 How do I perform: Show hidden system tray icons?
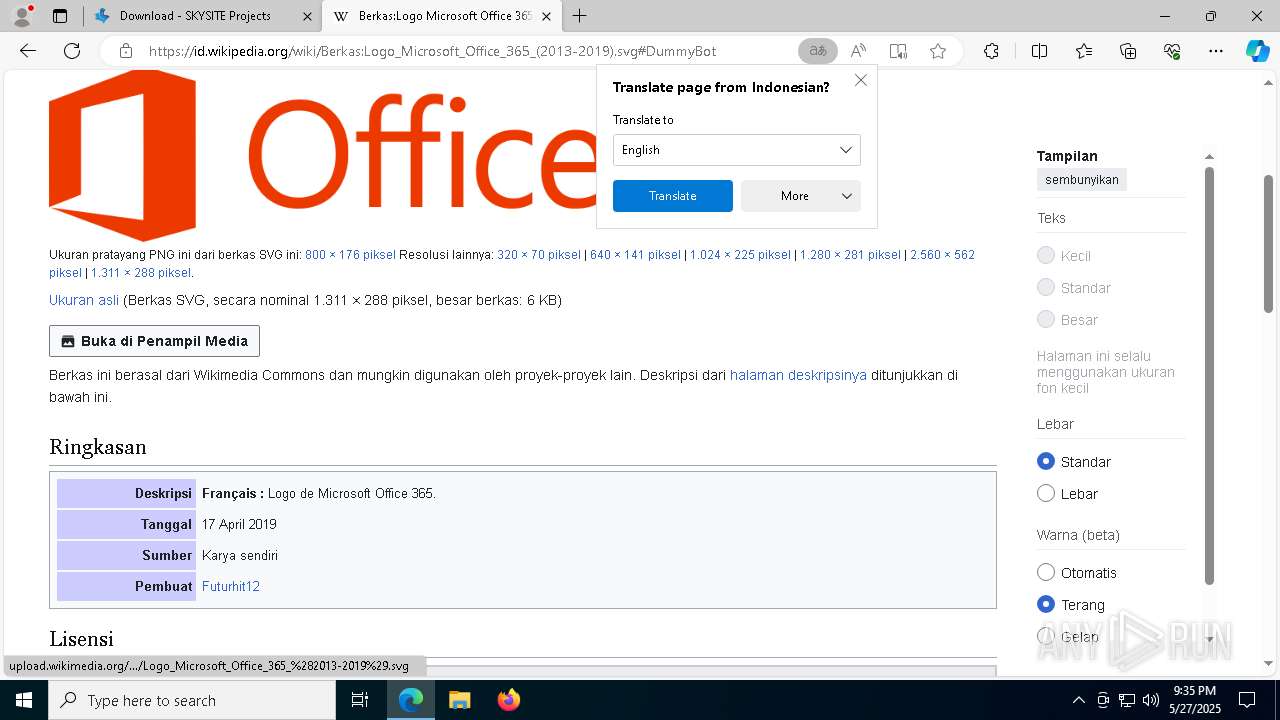coord(1078,700)
